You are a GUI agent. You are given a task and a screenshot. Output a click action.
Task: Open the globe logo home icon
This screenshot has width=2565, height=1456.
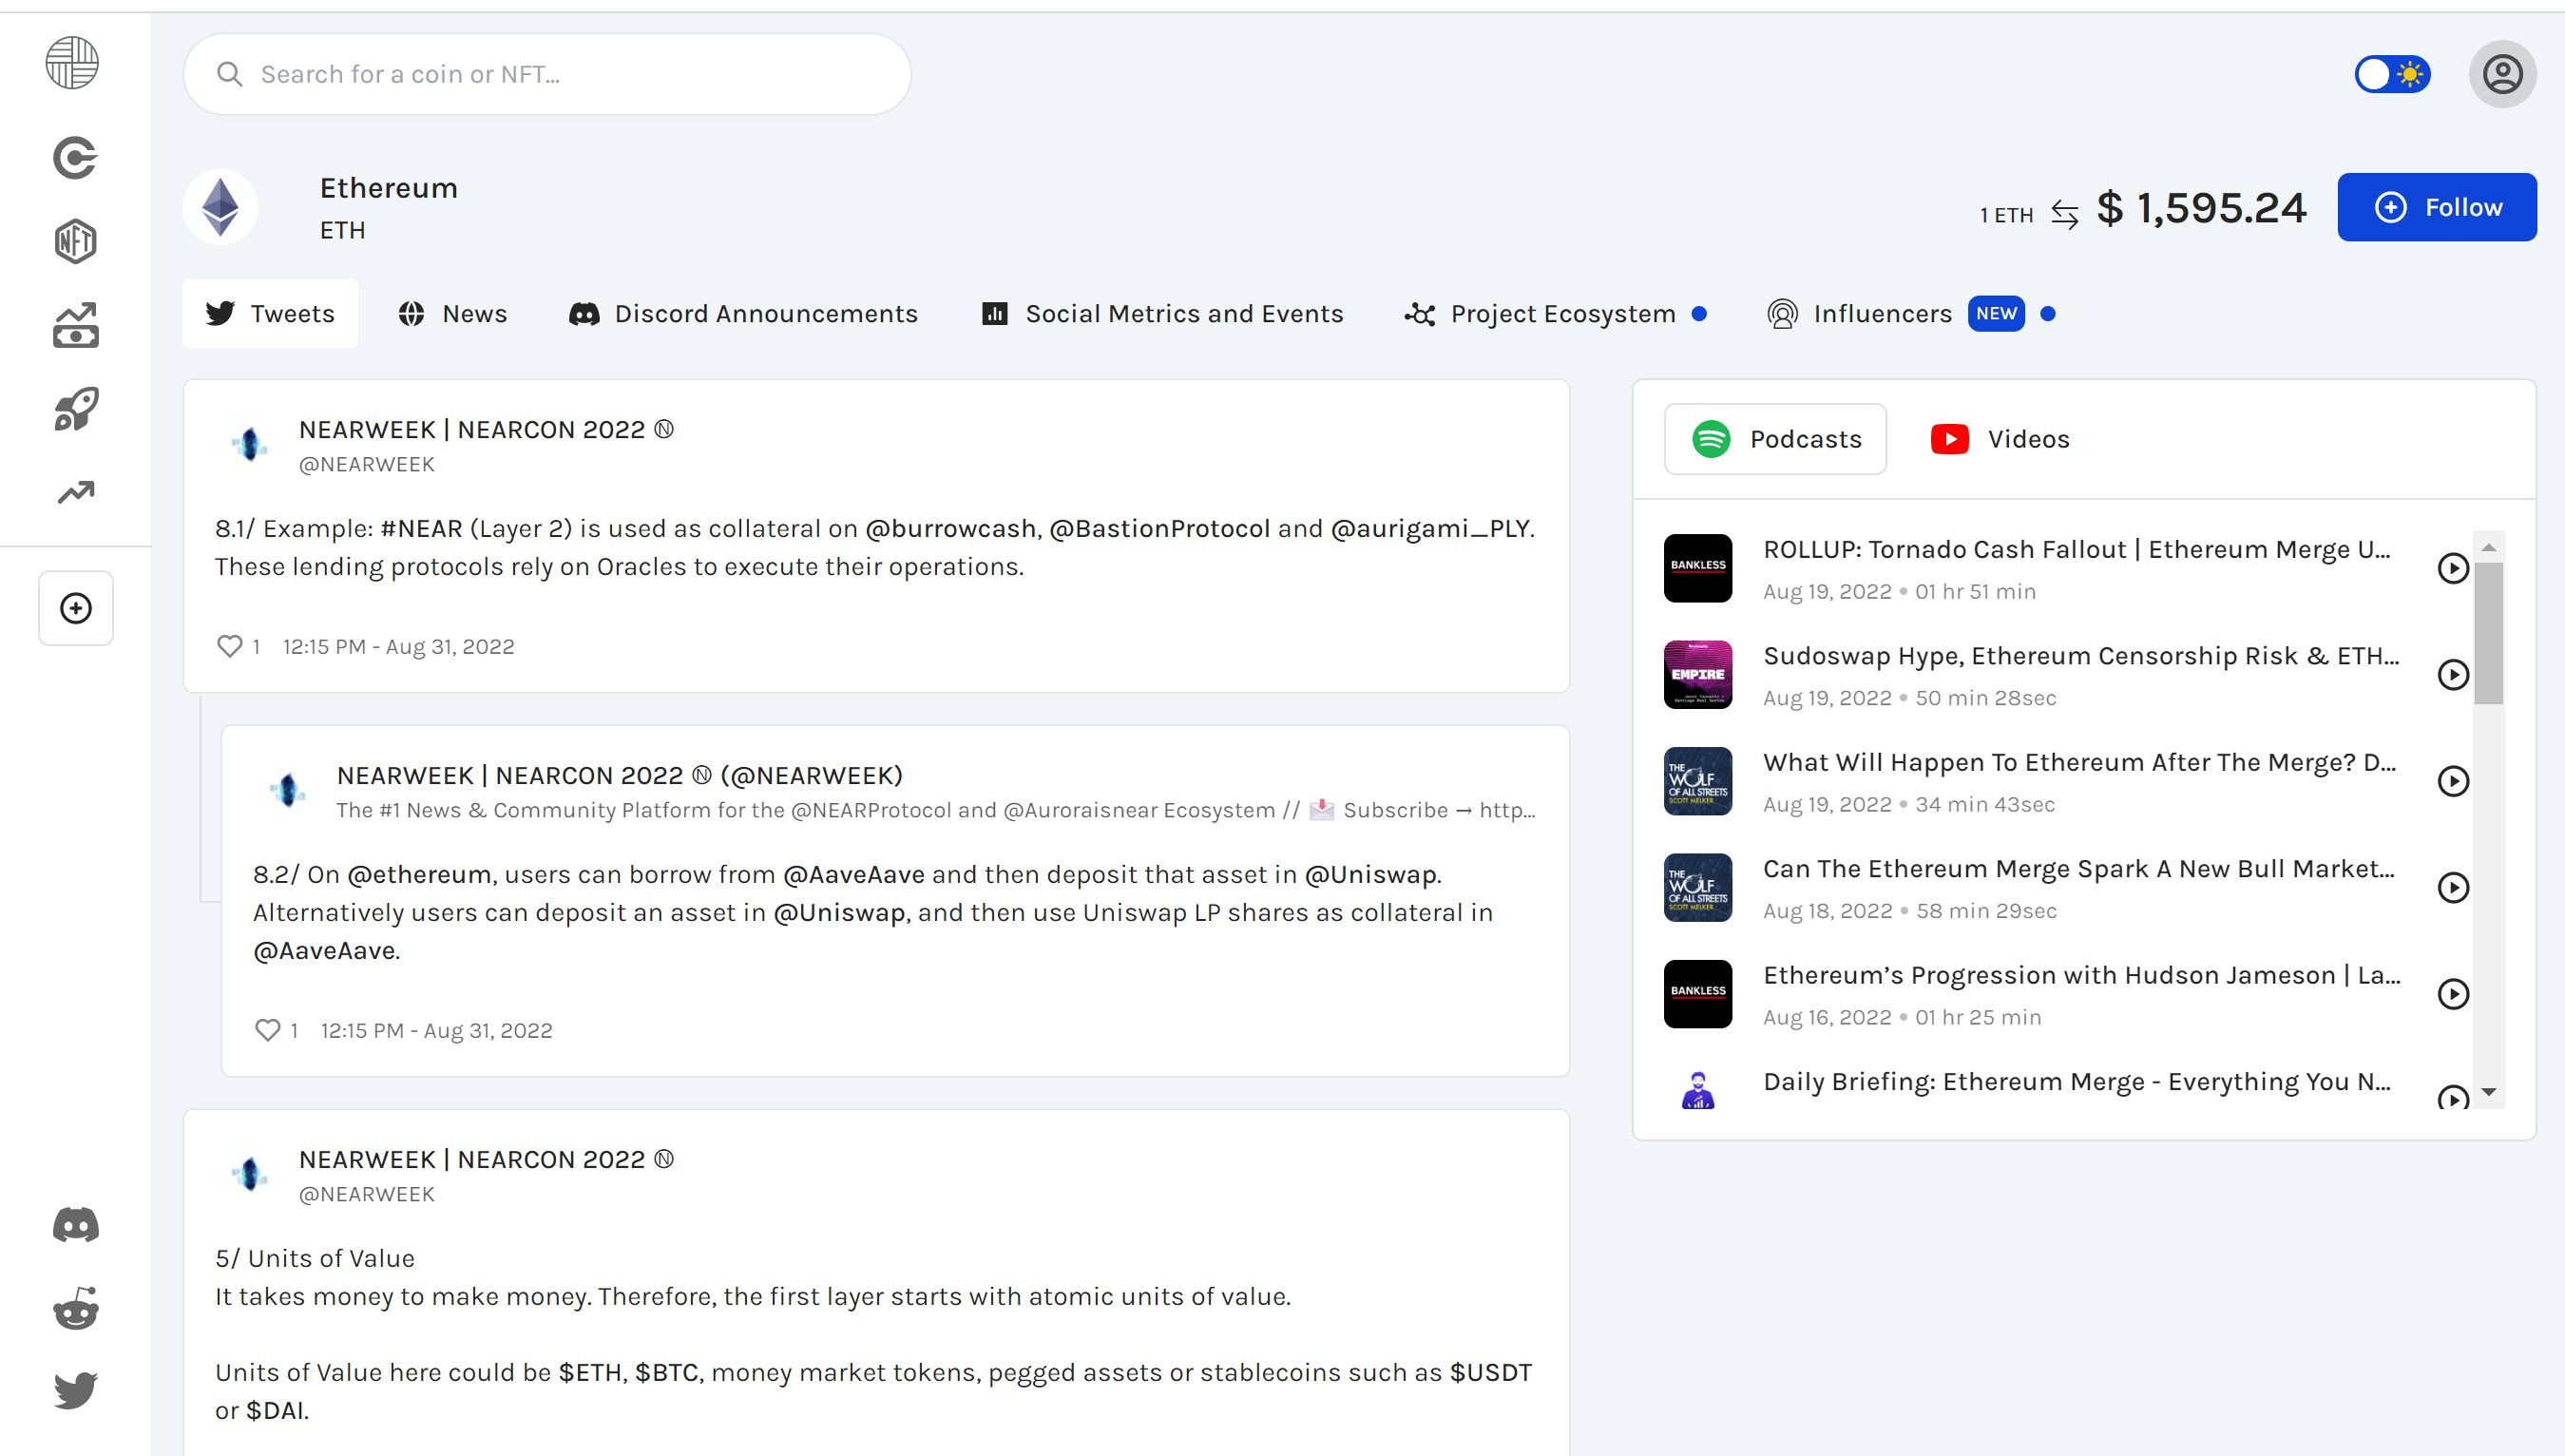click(x=72, y=63)
